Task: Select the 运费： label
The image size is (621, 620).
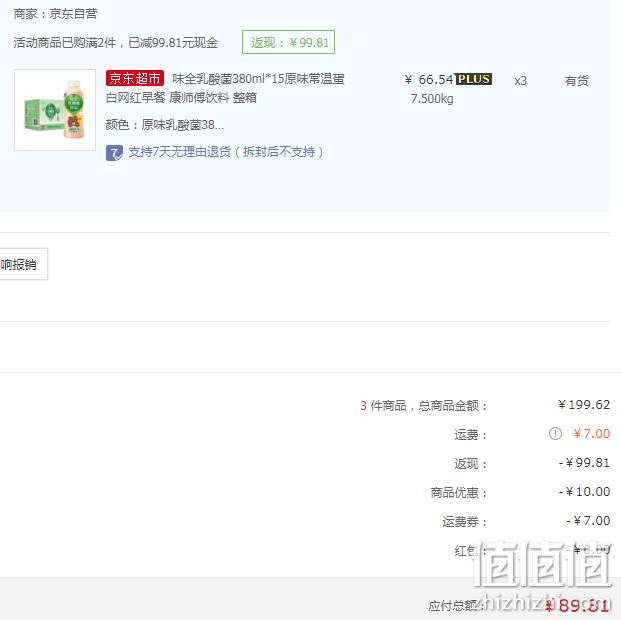Action: [x=471, y=435]
